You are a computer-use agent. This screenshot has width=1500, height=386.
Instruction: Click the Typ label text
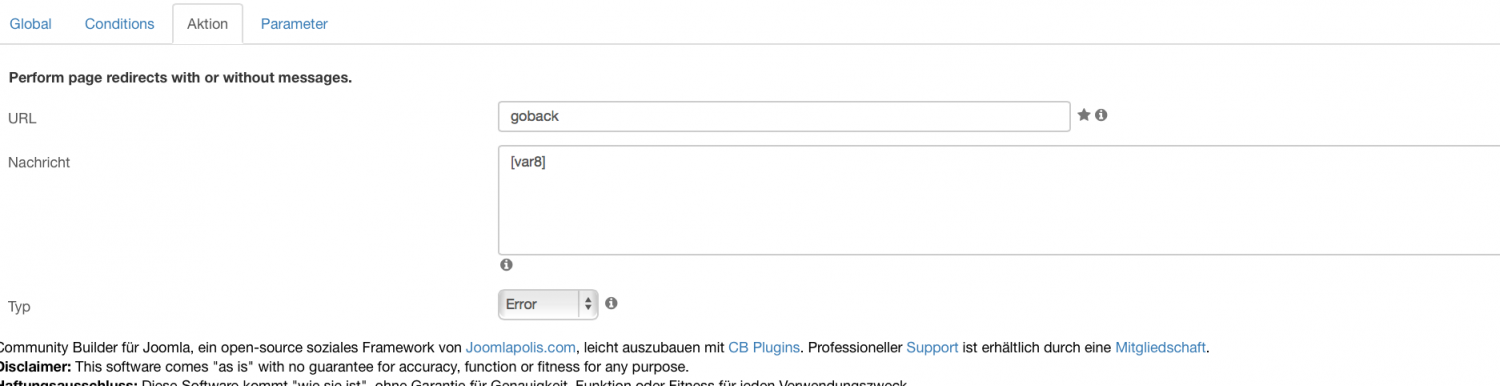[x=18, y=307]
